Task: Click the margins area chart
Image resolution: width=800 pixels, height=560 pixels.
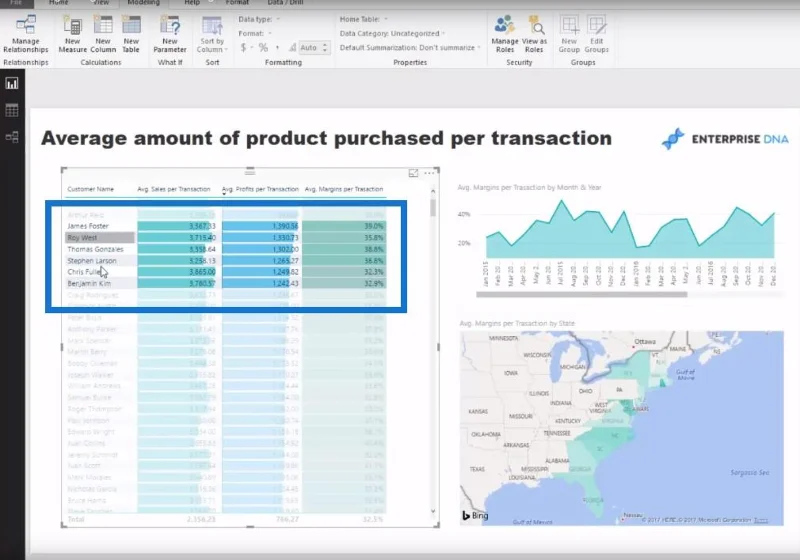Action: tap(630, 230)
